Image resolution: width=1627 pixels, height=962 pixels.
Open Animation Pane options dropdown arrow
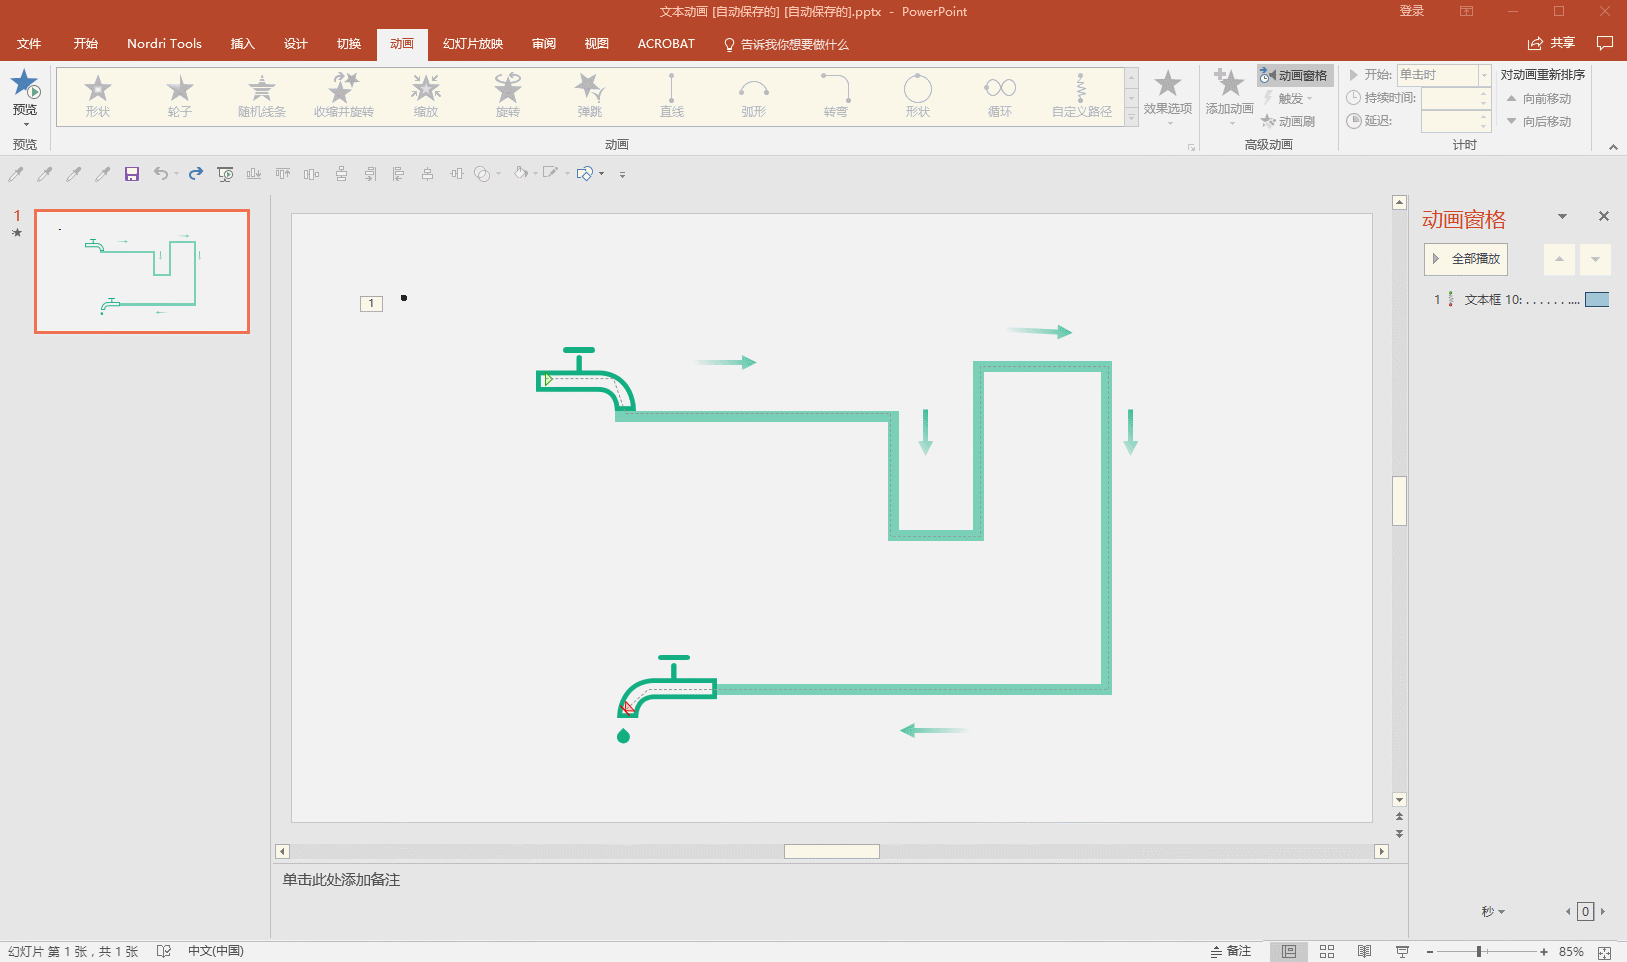coord(1562,216)
